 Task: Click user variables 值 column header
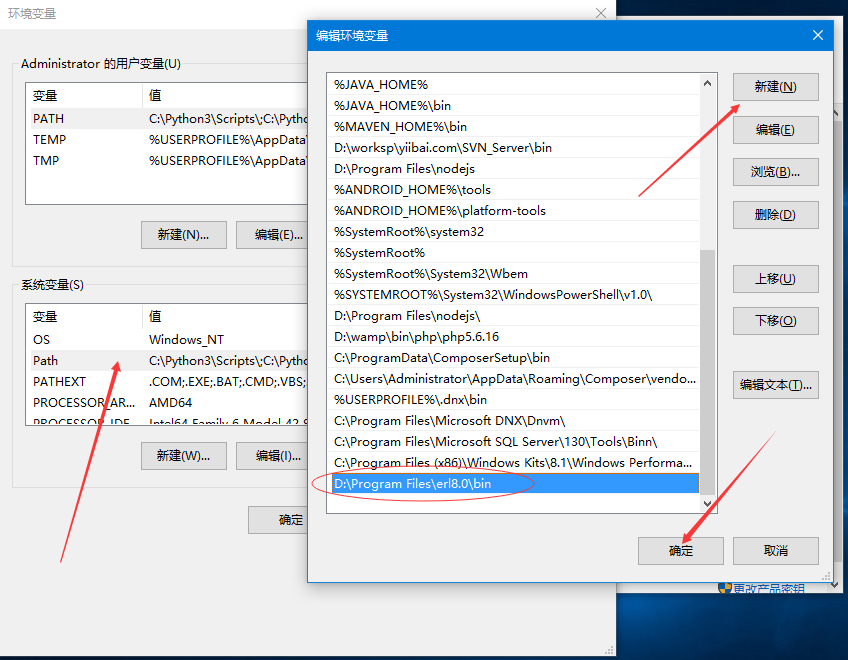click(225, 96)
